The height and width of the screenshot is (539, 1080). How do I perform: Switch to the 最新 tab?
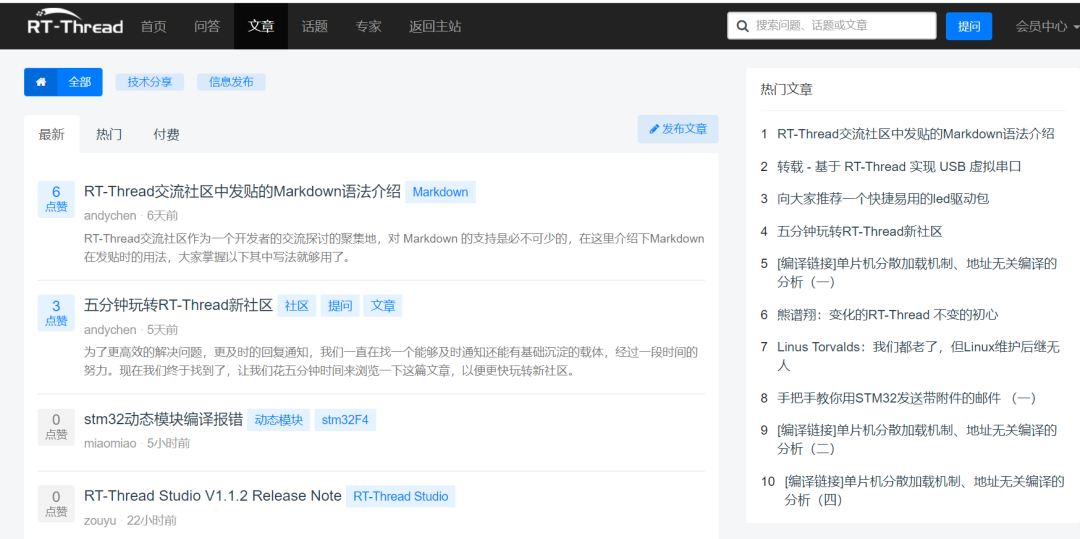click(x=52, y=134)
